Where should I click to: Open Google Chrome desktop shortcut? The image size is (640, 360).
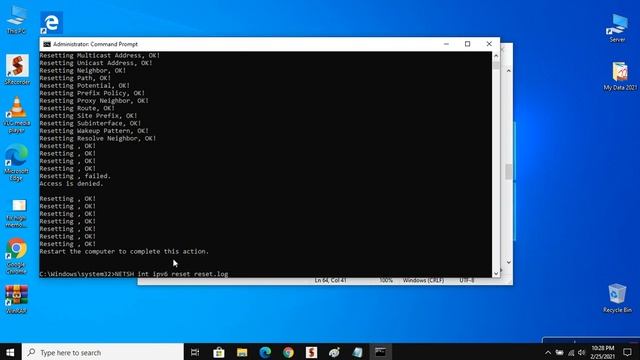pyautogui.click(x=16, y=256)
